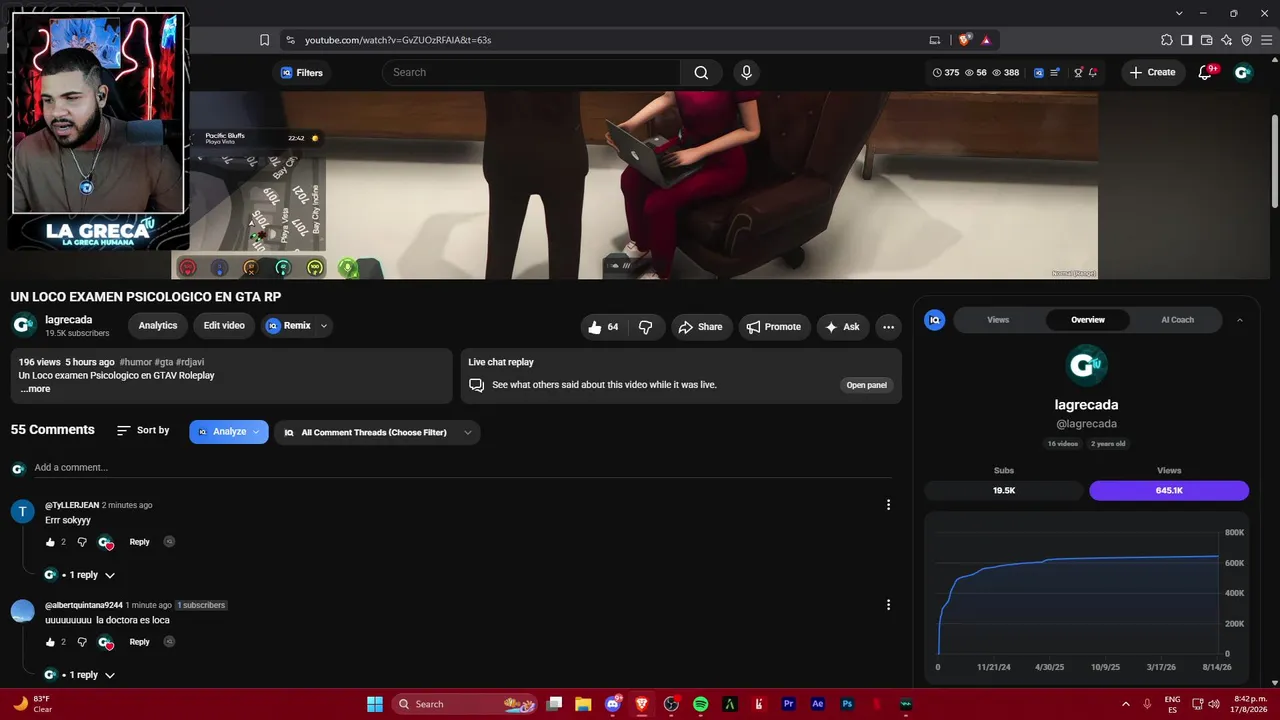
Task: Click the Edit video button
Action: click(224, 326)
